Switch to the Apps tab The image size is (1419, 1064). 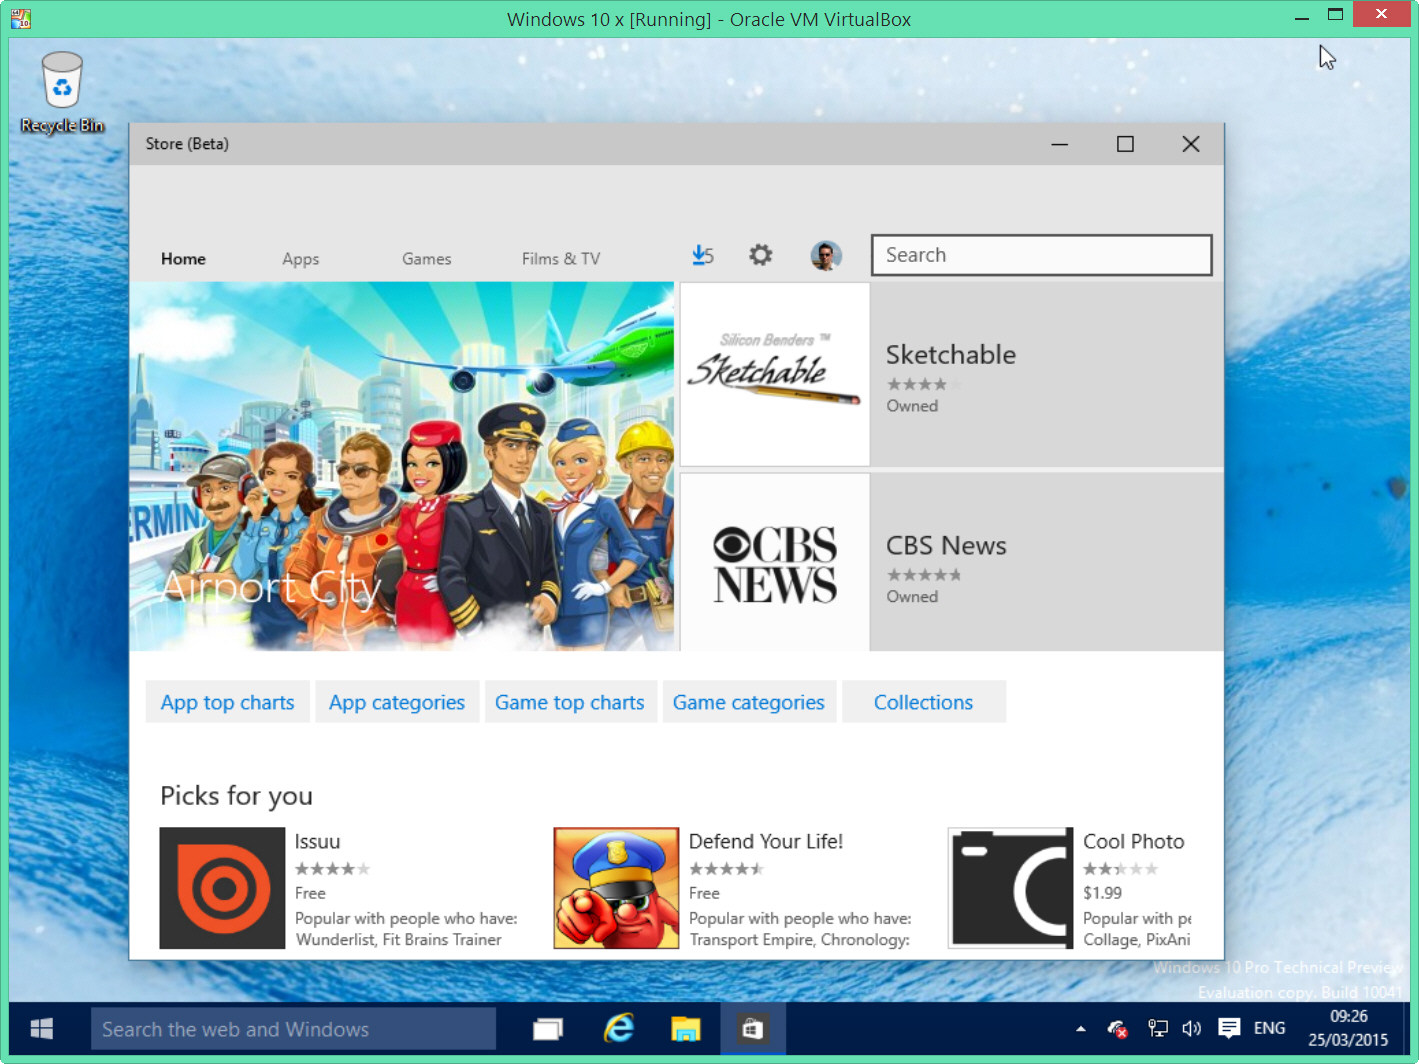pyautogui.click(x=301, y=259)
